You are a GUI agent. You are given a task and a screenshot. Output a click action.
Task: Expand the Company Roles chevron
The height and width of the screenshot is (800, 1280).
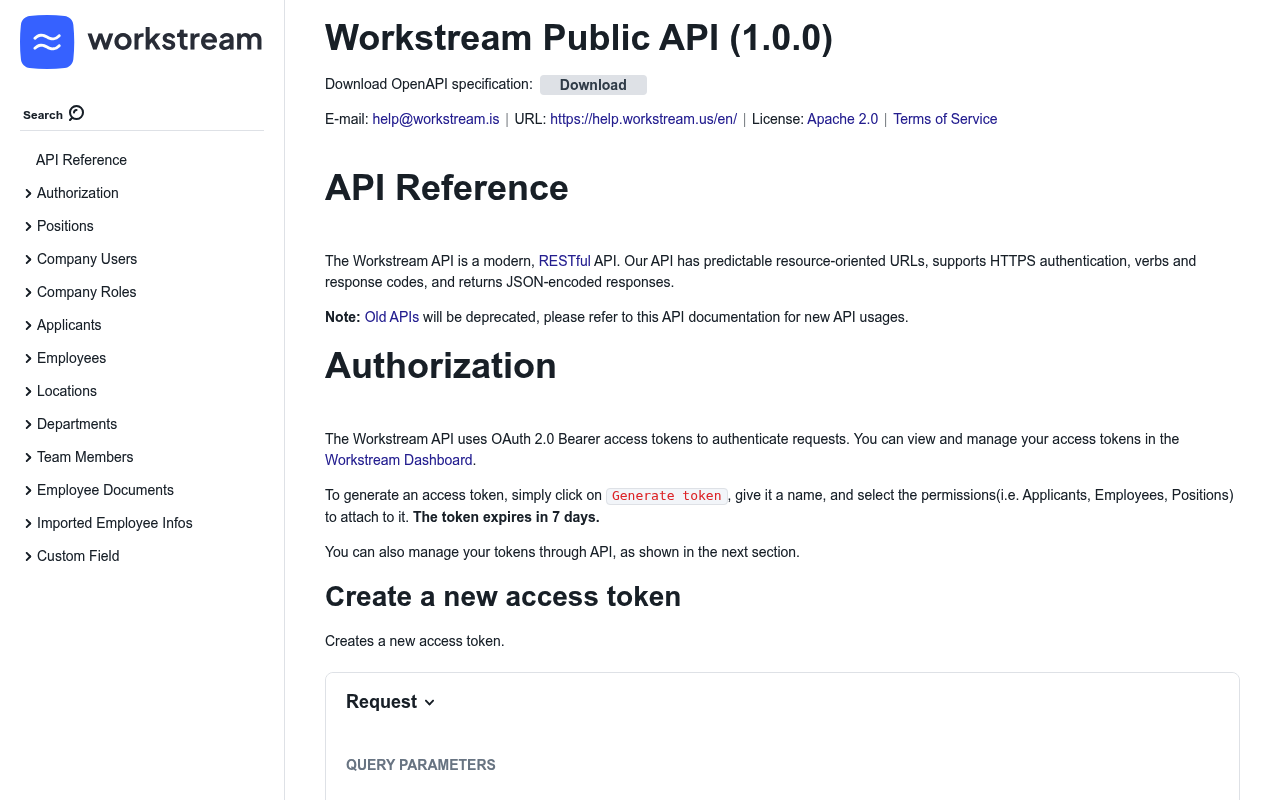click(28, 293)
